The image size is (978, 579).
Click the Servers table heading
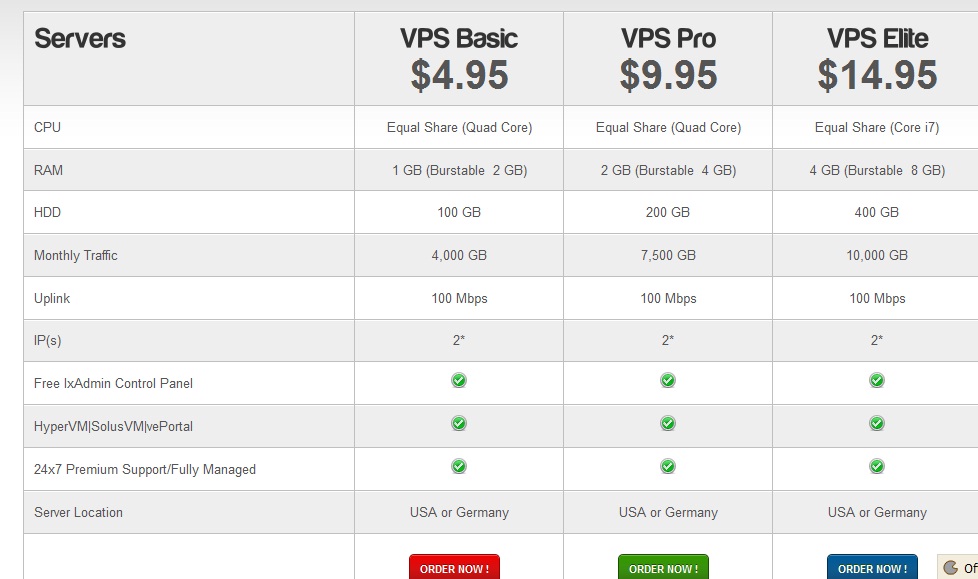80,39
